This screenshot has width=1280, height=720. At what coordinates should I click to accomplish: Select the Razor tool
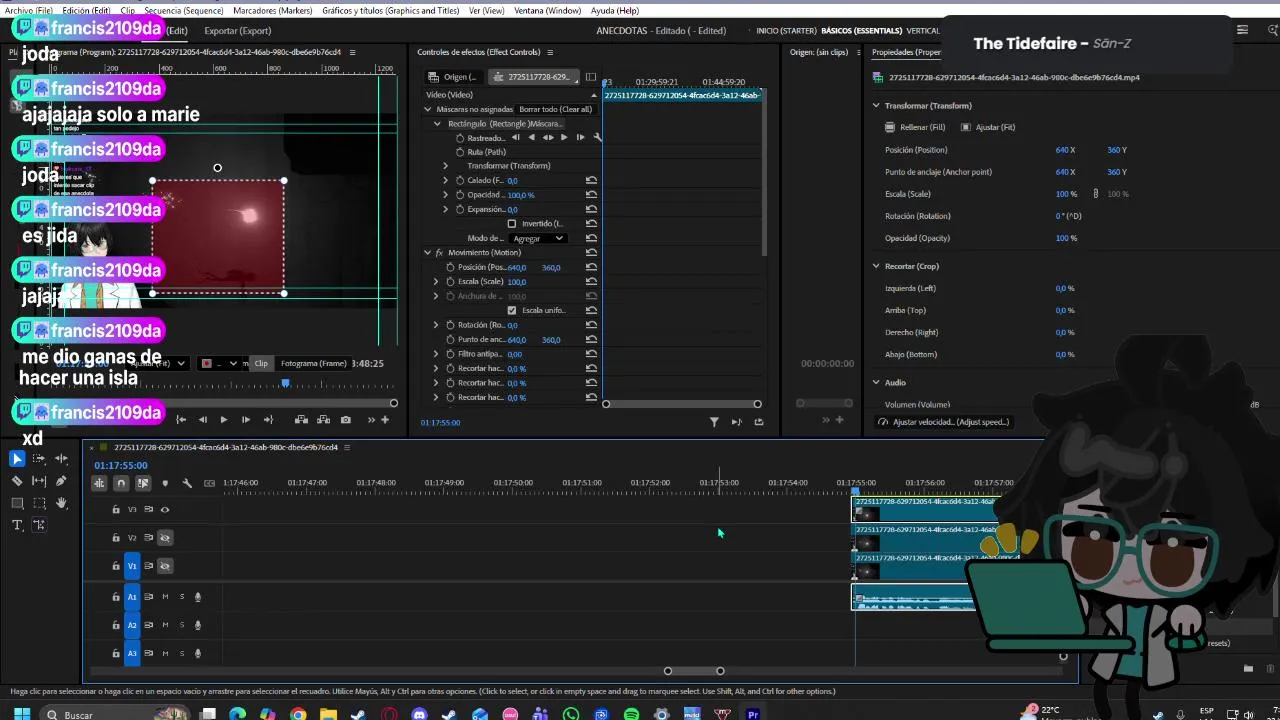point(17,481)
